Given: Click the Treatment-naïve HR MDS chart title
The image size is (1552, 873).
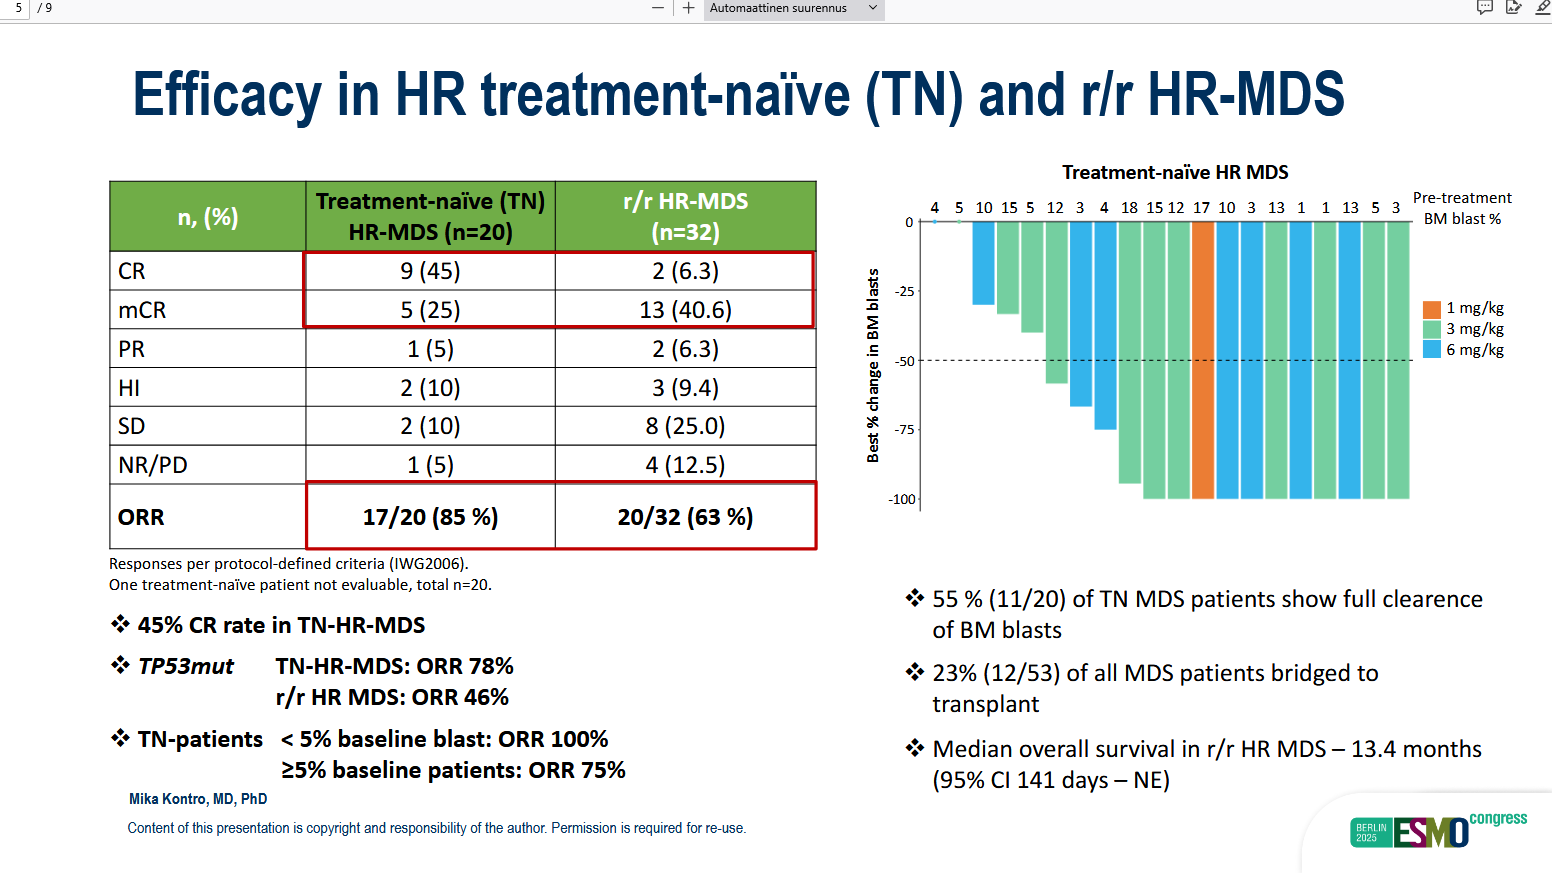Looking at the screenshot, I should (x=1175, y=172).
